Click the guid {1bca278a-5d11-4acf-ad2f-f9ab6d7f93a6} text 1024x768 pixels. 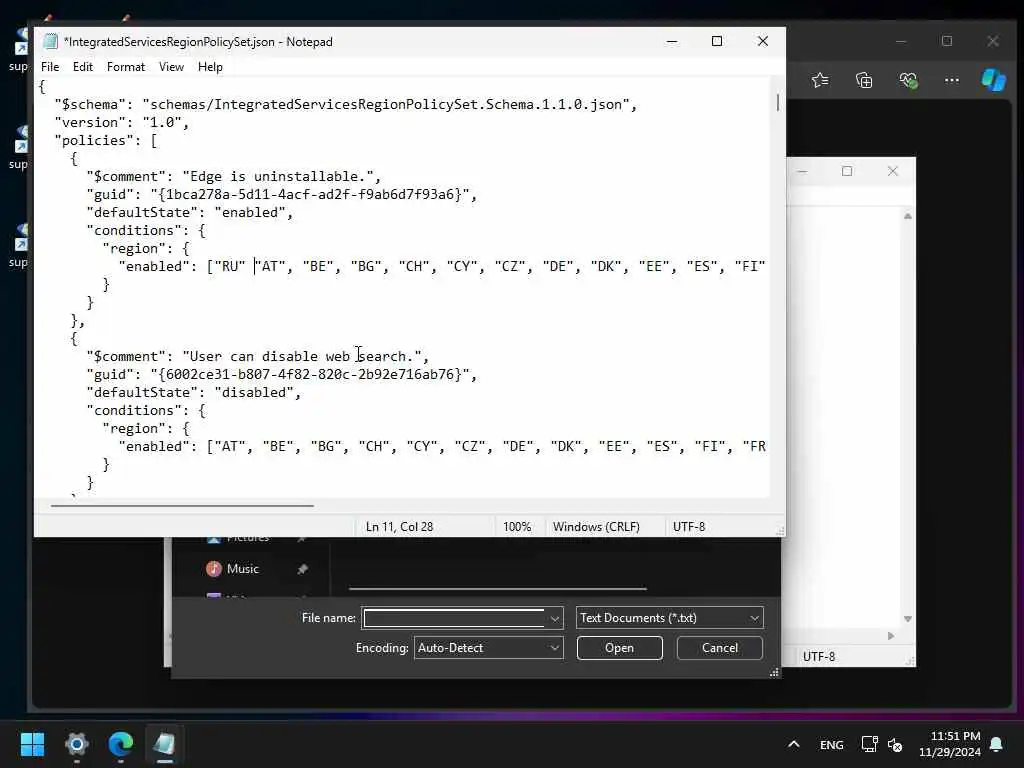pyautogui.click(x=310, y=195)
